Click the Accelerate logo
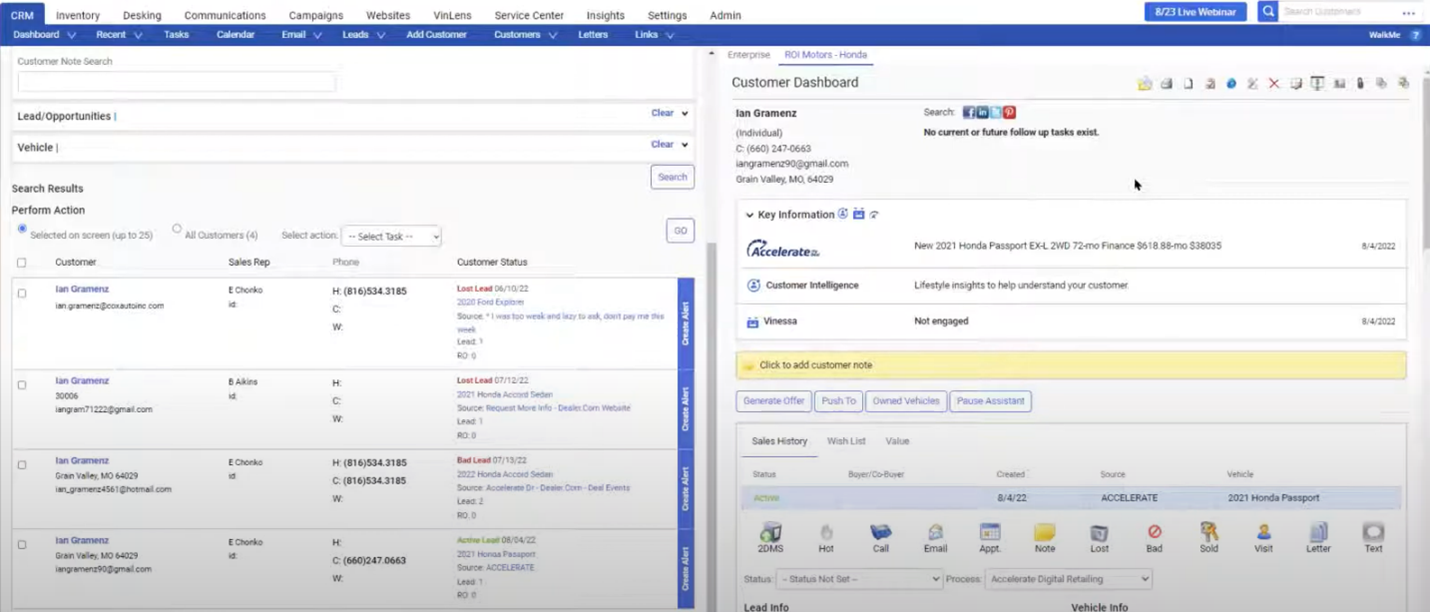 [x=783, y=249]
